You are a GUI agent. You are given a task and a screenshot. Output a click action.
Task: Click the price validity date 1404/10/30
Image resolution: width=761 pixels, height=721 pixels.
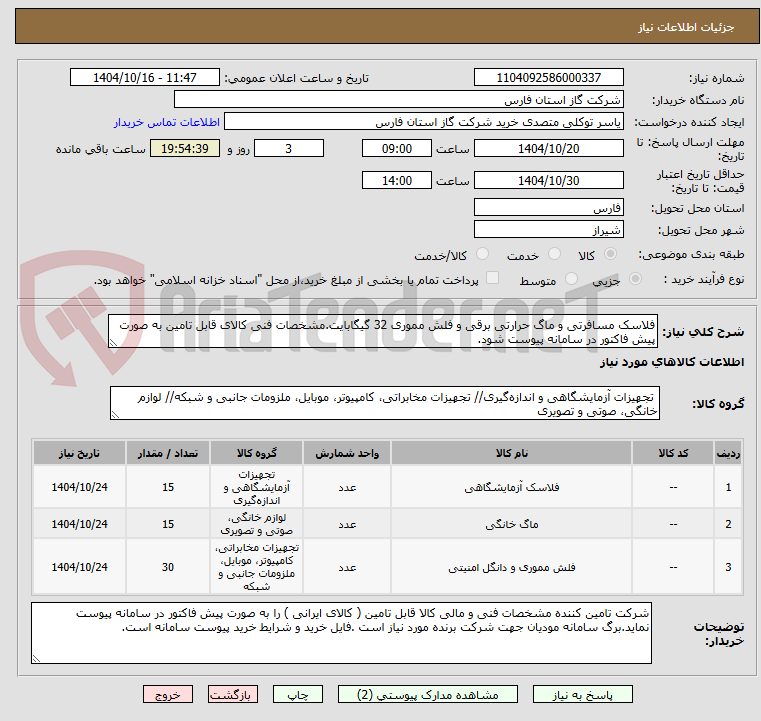pos(548,180)
